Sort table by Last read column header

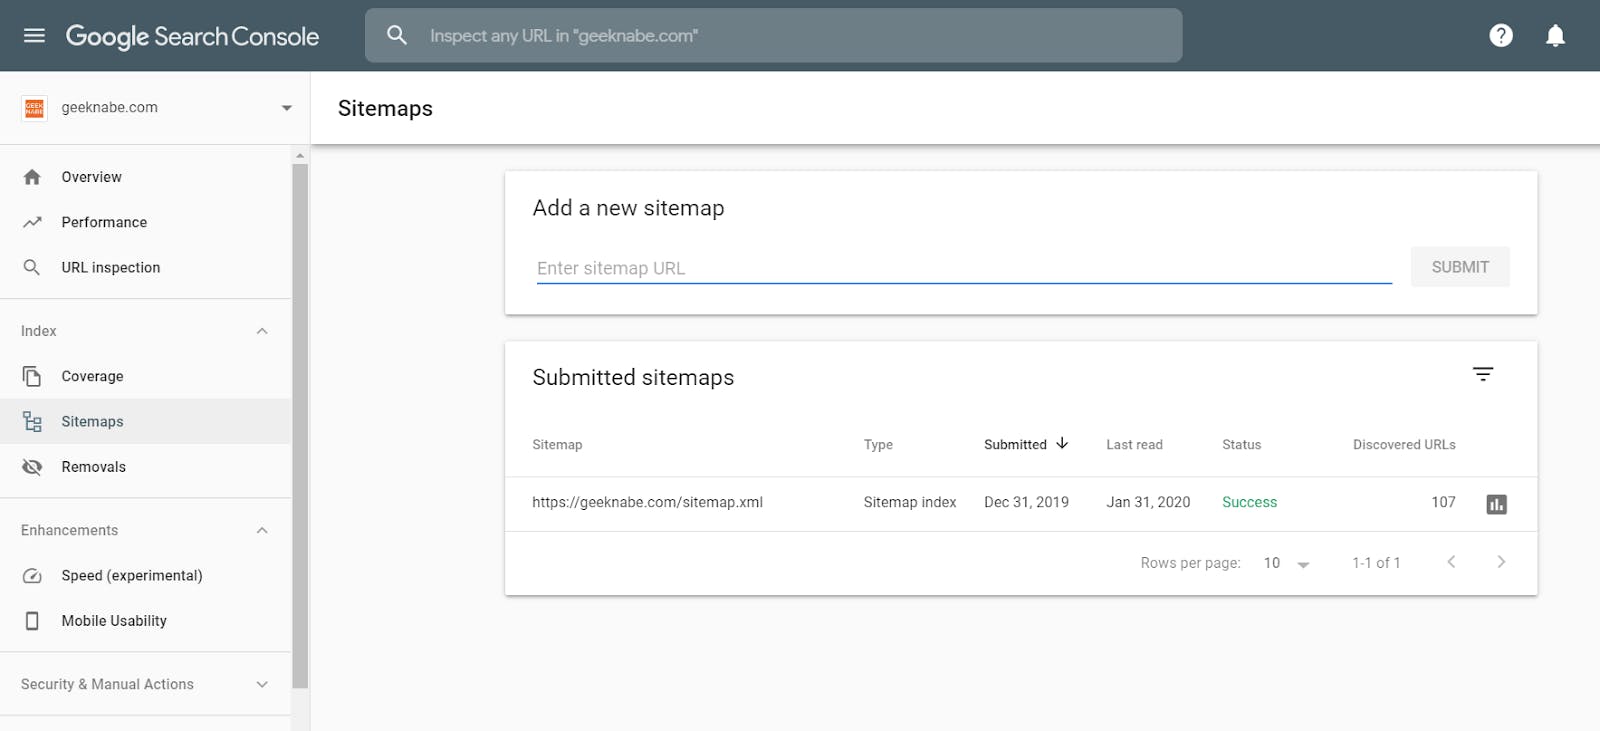(1134, 445)
